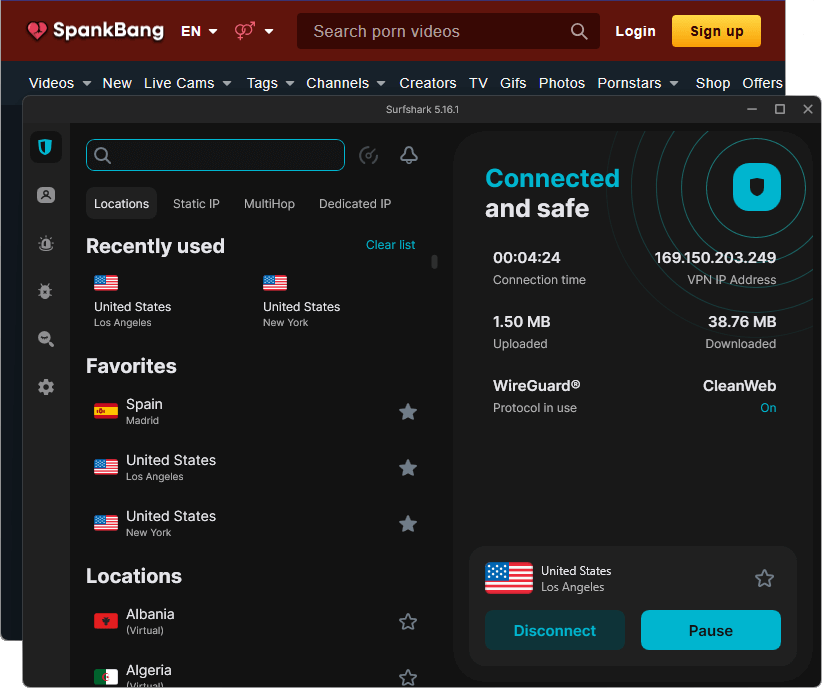Image resolution: width=822 pixels, height=688 pixels.
Task: Open the Creators menu item
Action: [x=428, y=83]
